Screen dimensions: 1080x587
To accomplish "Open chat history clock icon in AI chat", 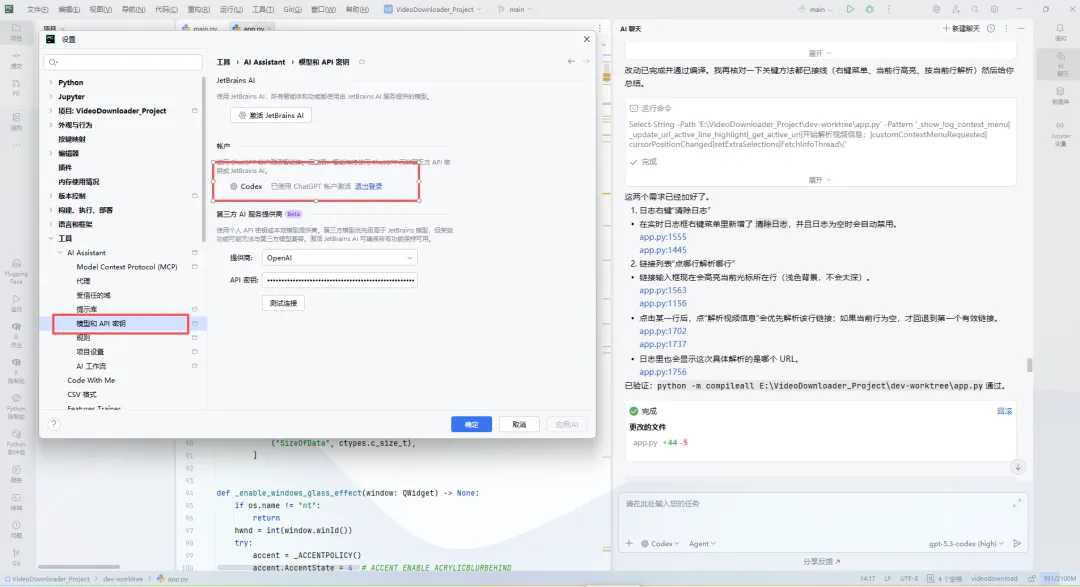I will click(x=990, y=28).
